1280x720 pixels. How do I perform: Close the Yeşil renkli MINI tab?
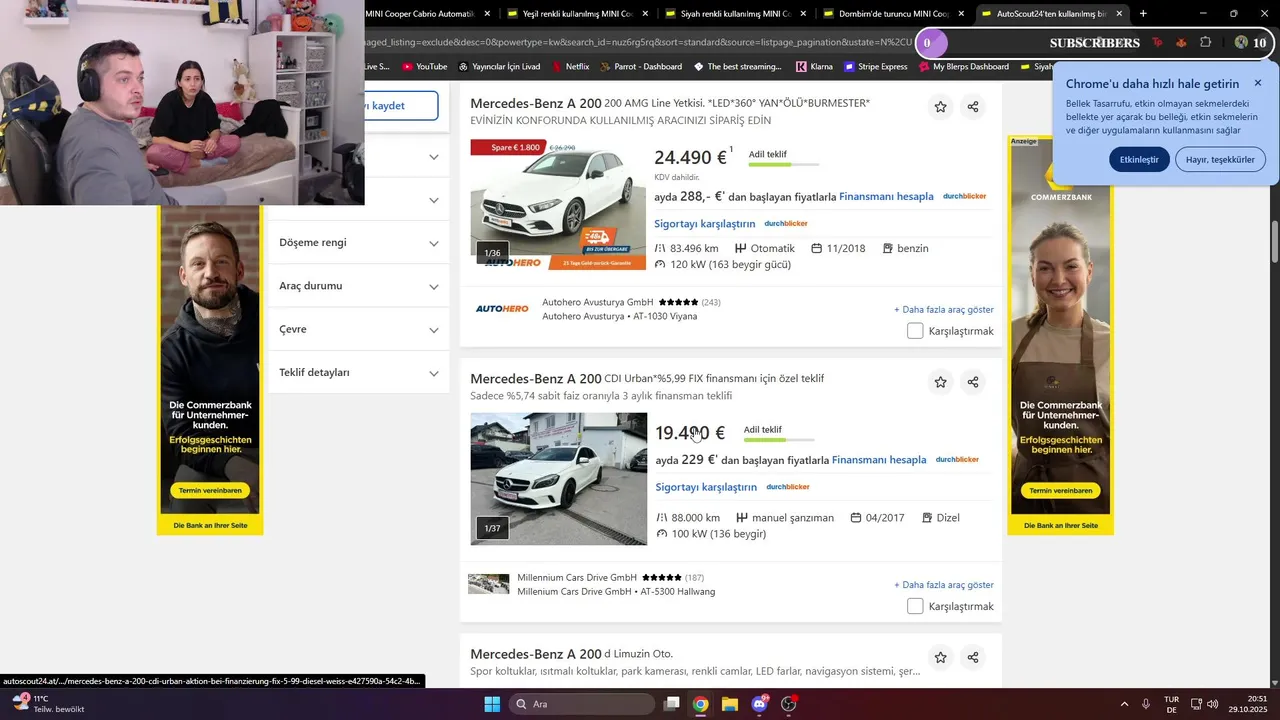tap(645, 14)
